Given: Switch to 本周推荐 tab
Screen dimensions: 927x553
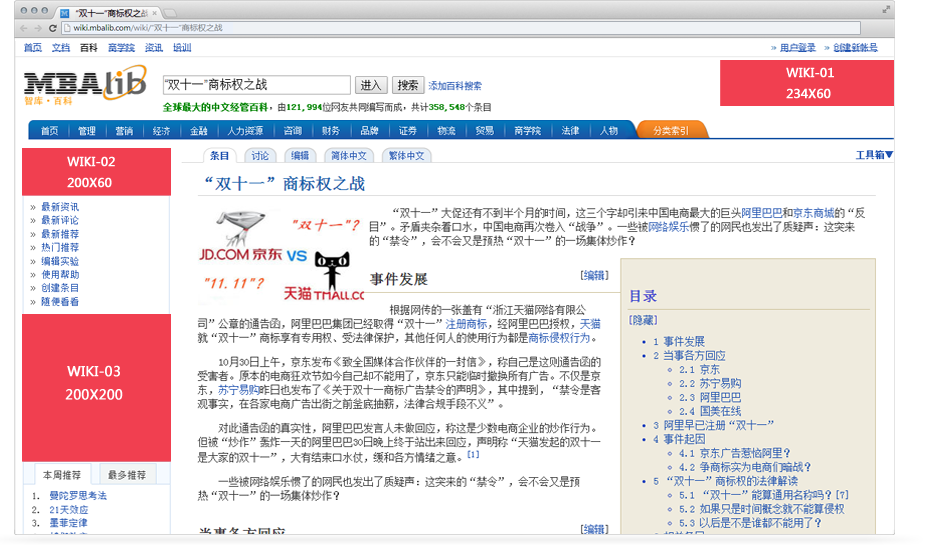Looking at the screenshot, I should (x=62, y=474).
